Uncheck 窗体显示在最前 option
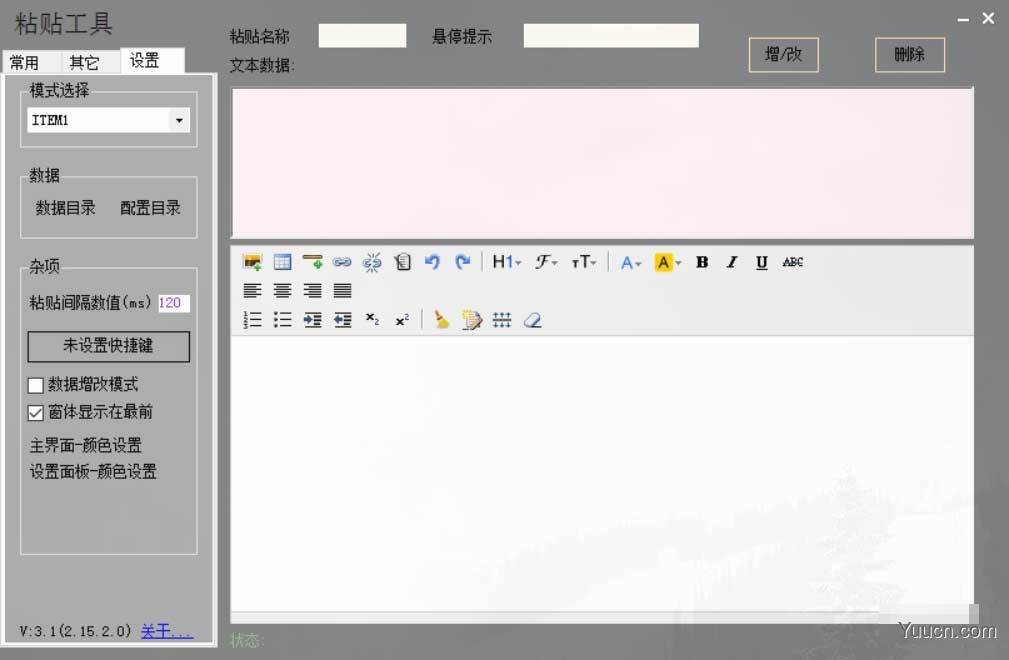Image resolution: width=1009 pixels, height=660 pixels. (36, 412)
